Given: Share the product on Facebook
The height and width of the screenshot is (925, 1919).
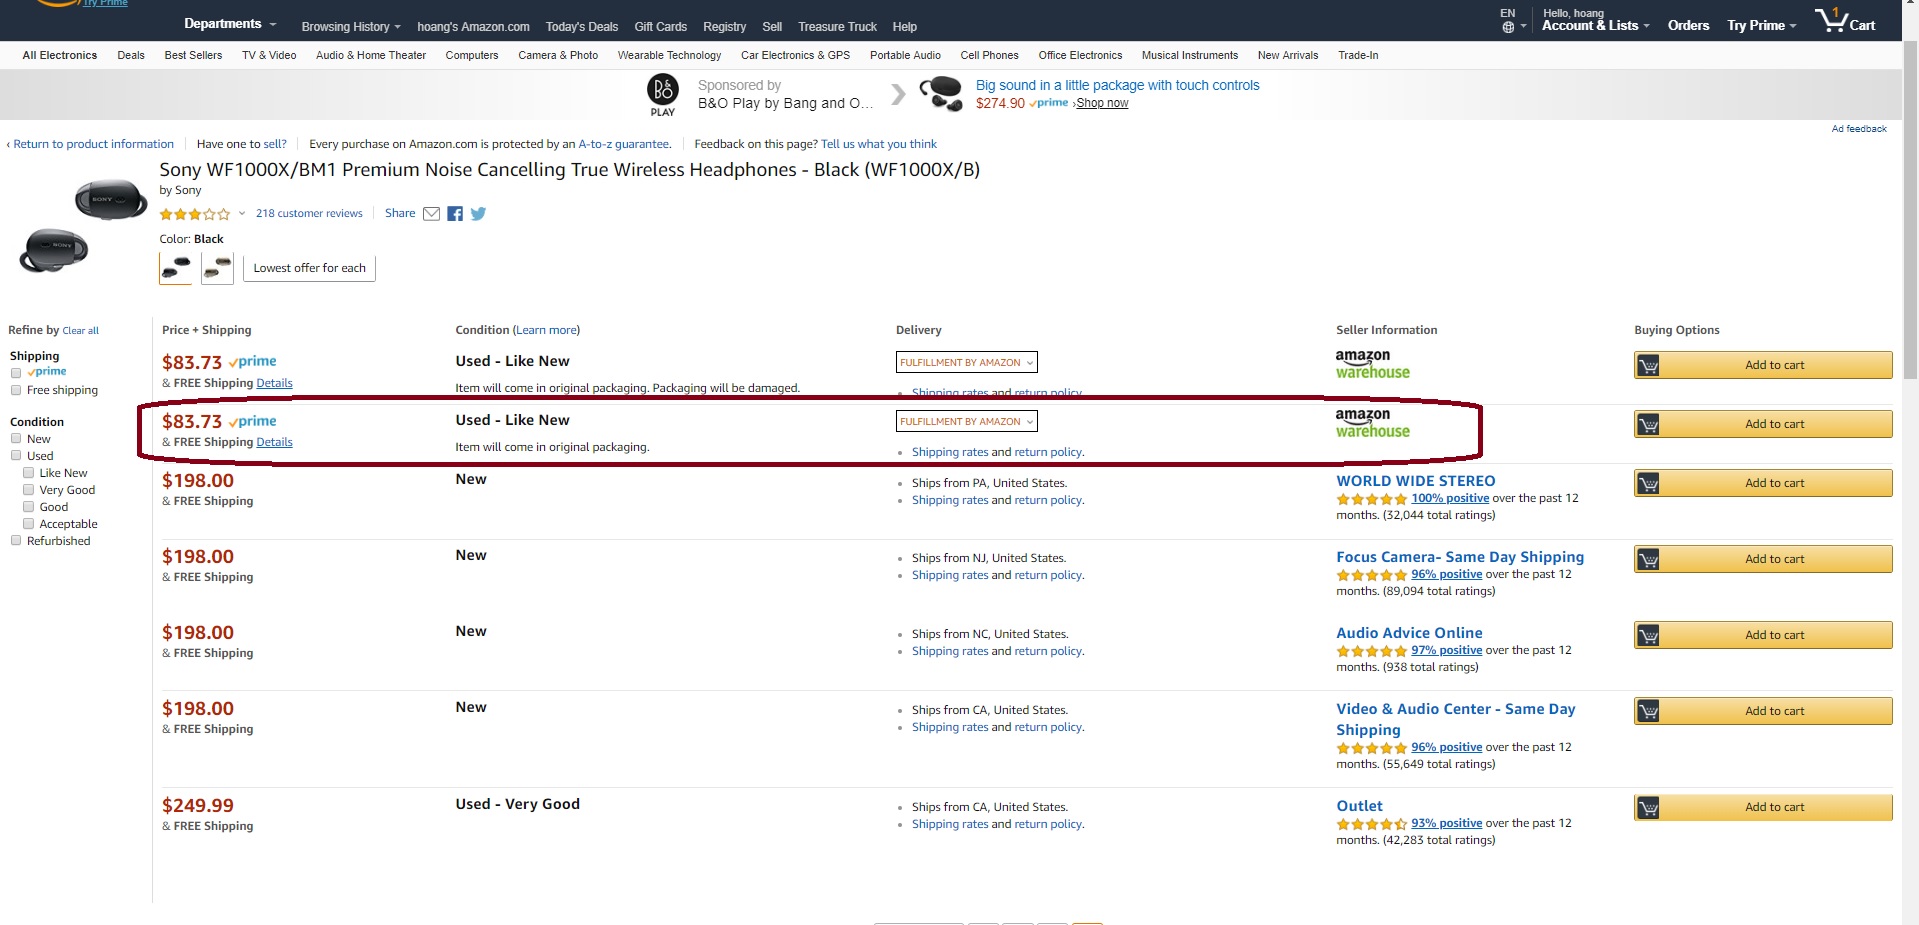Looking at the screenshot, I should 455,214.
